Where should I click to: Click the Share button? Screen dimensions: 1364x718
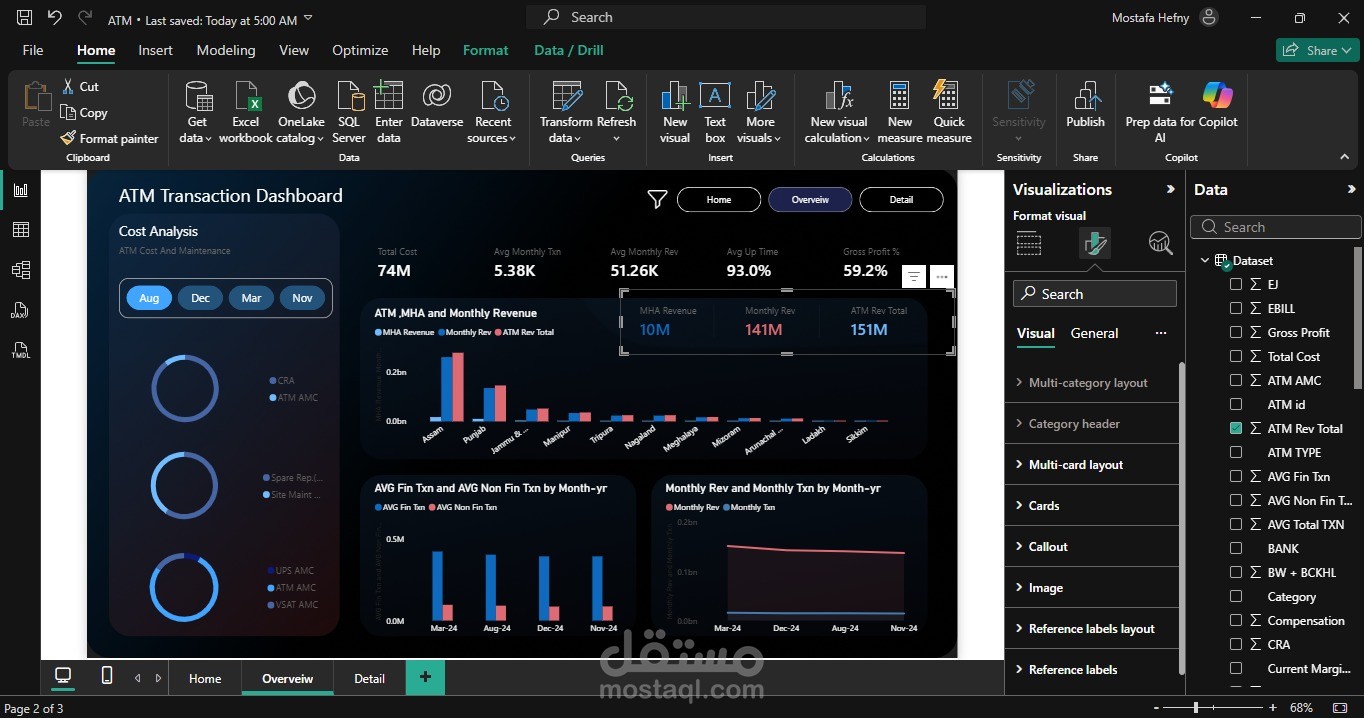[x=1317, y=50]
